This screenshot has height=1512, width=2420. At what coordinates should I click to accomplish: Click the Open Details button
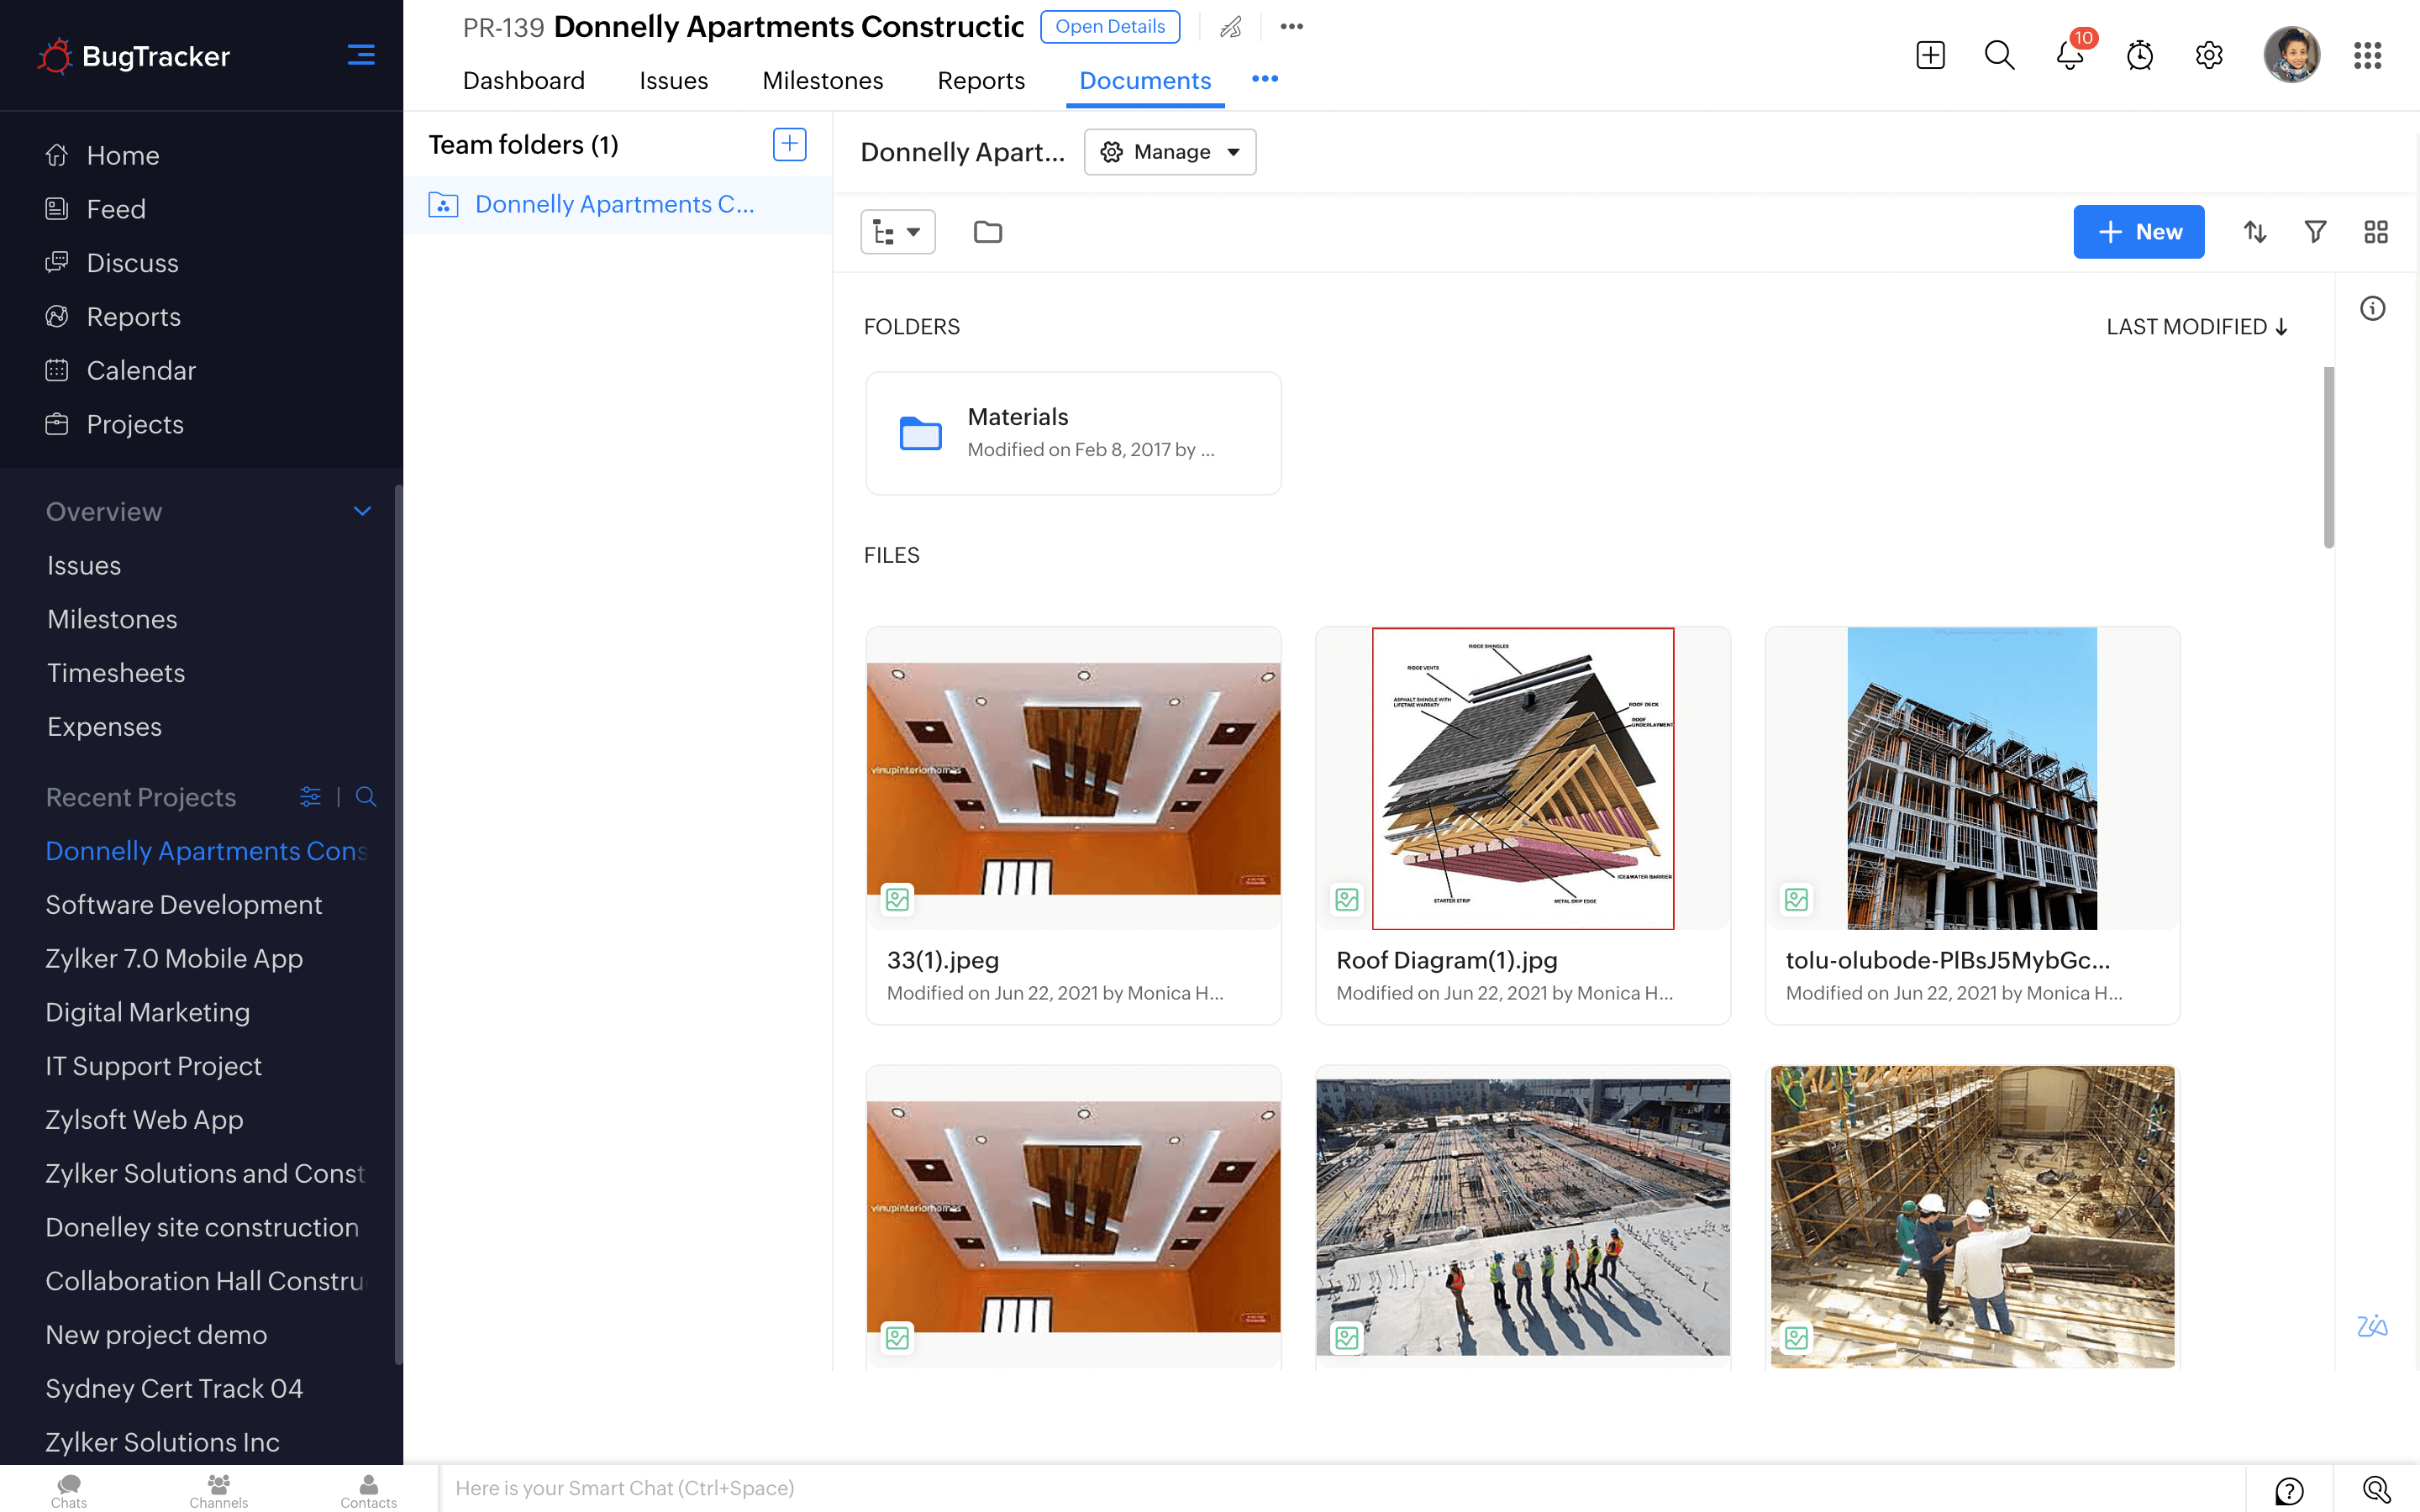[1109, 27]
